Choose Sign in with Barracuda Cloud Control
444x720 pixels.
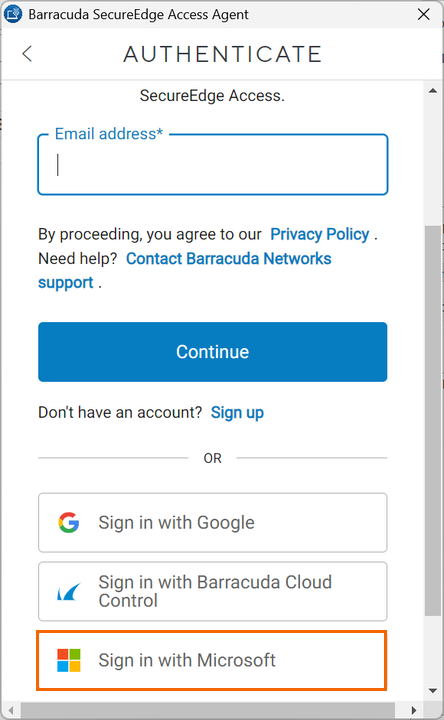(213, 591)
